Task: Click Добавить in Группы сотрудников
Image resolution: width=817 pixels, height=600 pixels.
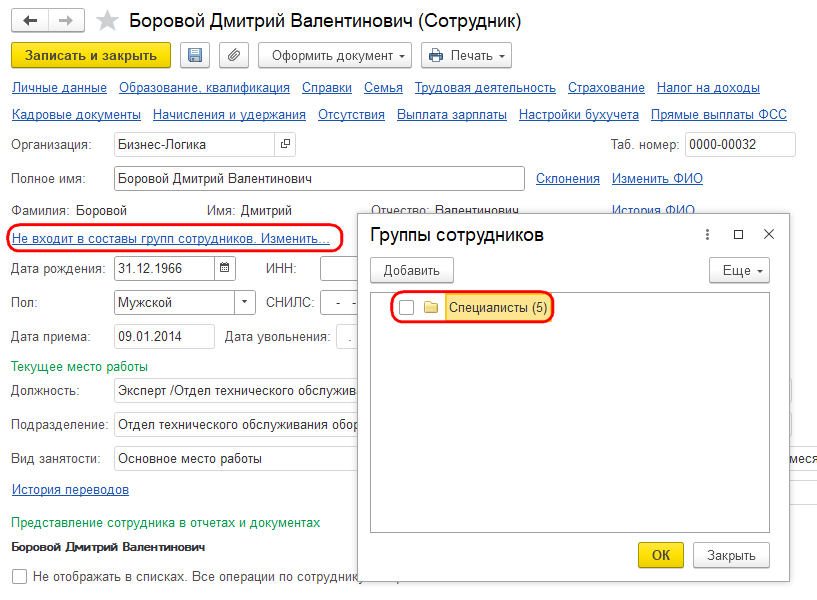Action: click(412, 270)
